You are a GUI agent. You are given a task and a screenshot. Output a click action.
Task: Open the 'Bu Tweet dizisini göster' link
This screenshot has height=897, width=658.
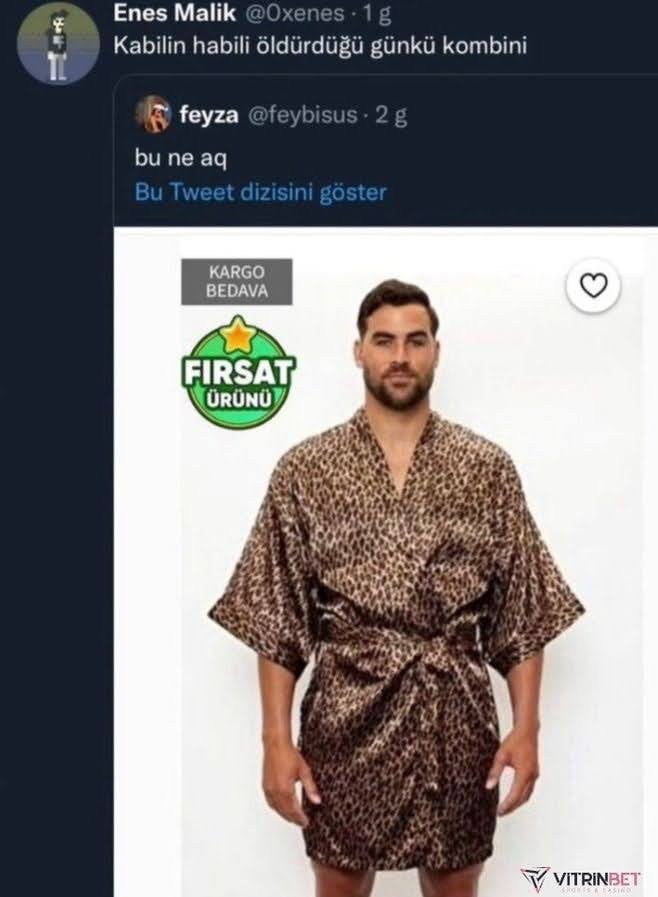(x=260, y=191)
